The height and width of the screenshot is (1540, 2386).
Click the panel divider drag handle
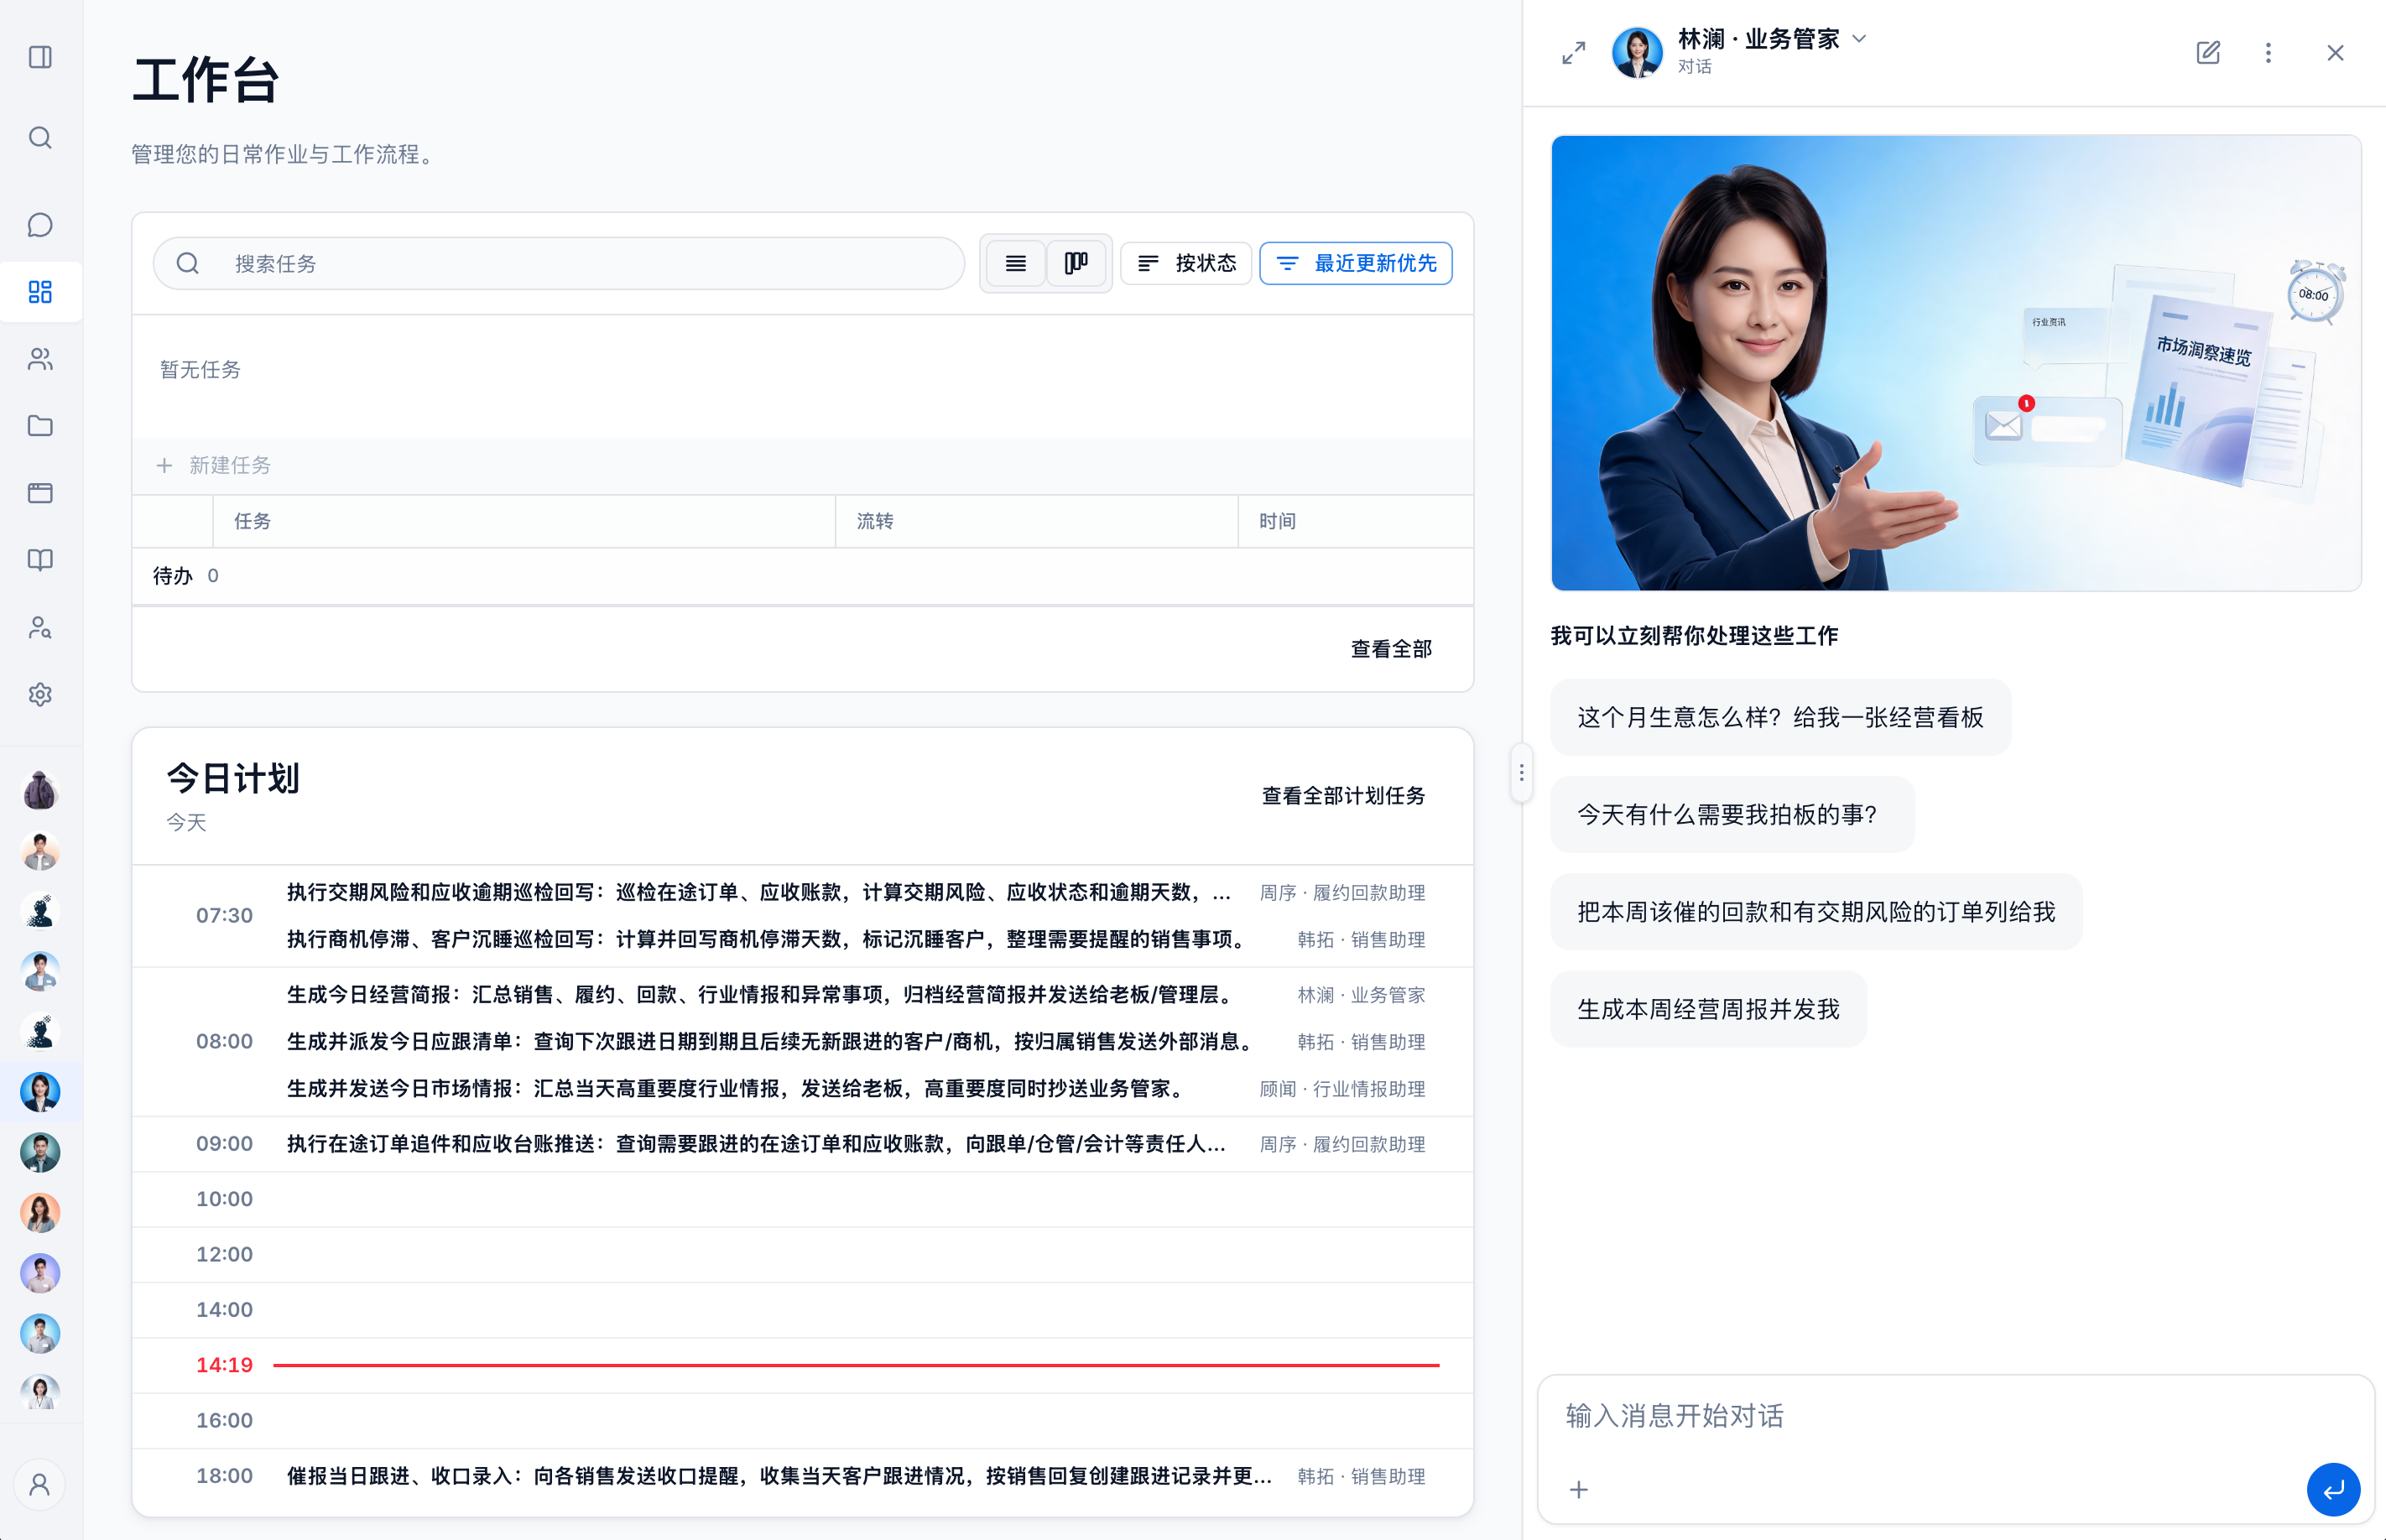point(1521,773)
